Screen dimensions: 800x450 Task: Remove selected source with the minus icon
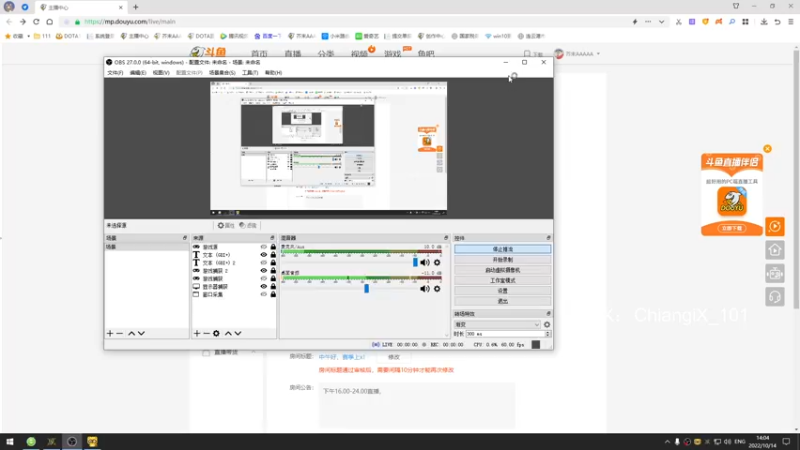(207, 333)
